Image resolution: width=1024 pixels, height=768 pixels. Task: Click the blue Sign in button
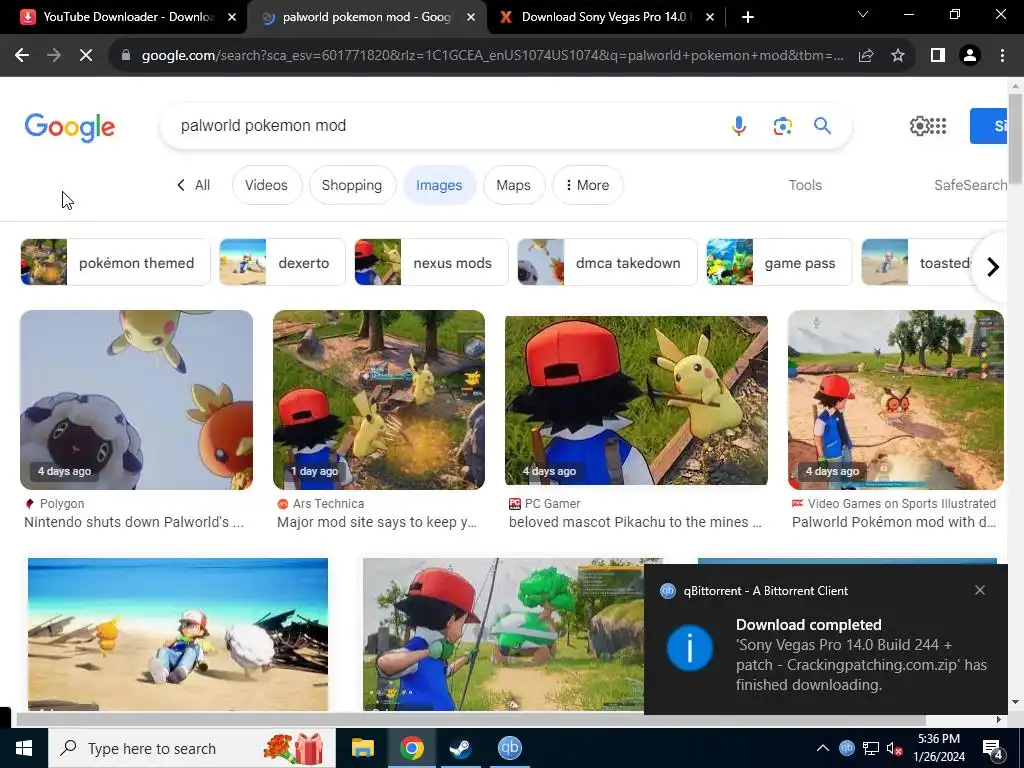(x=989, y=126)
